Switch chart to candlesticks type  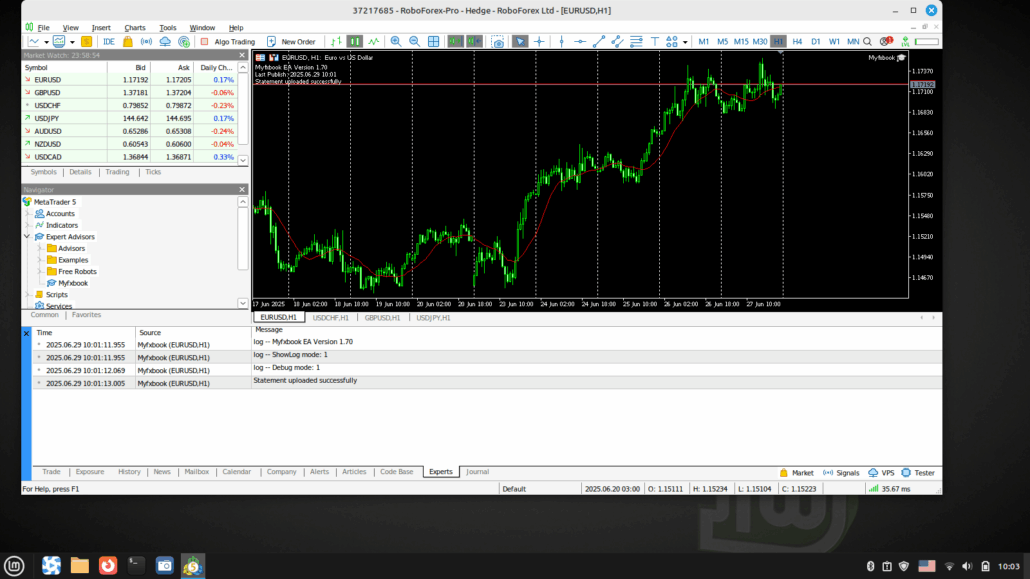click(355, 41)
